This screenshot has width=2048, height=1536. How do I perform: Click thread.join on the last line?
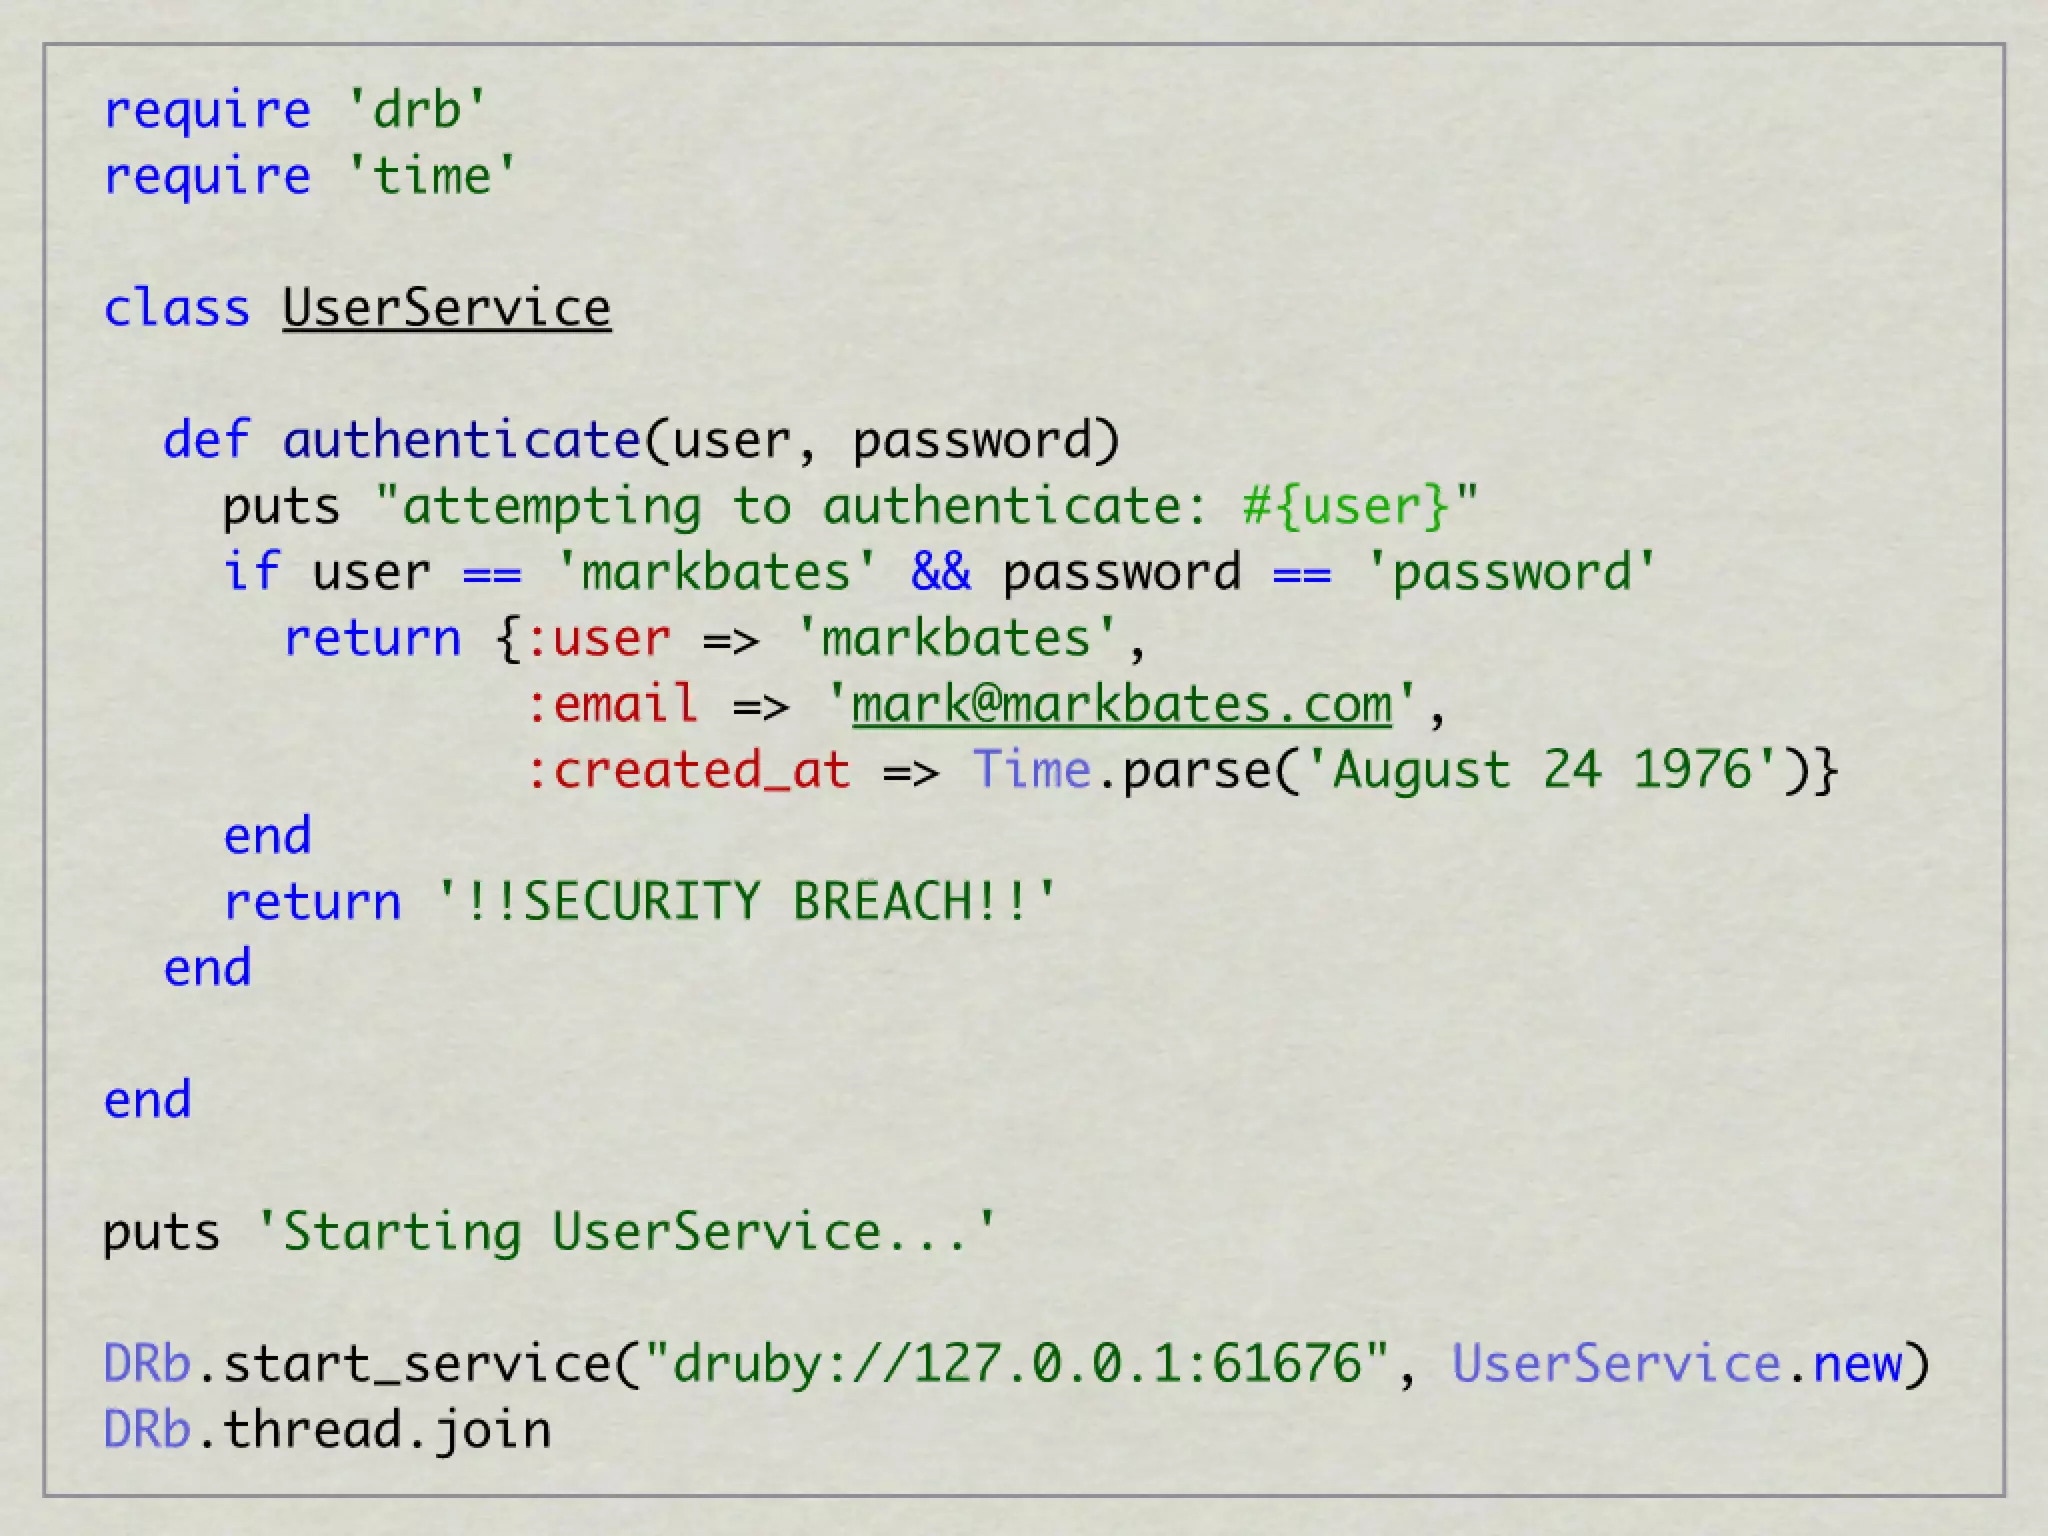386,1430
